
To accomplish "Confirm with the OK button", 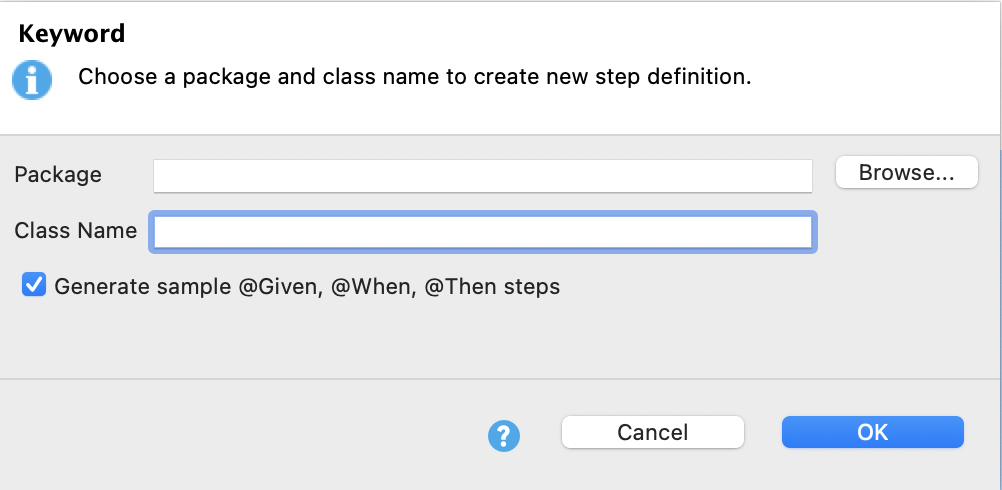I will click(x=872, y=432).
